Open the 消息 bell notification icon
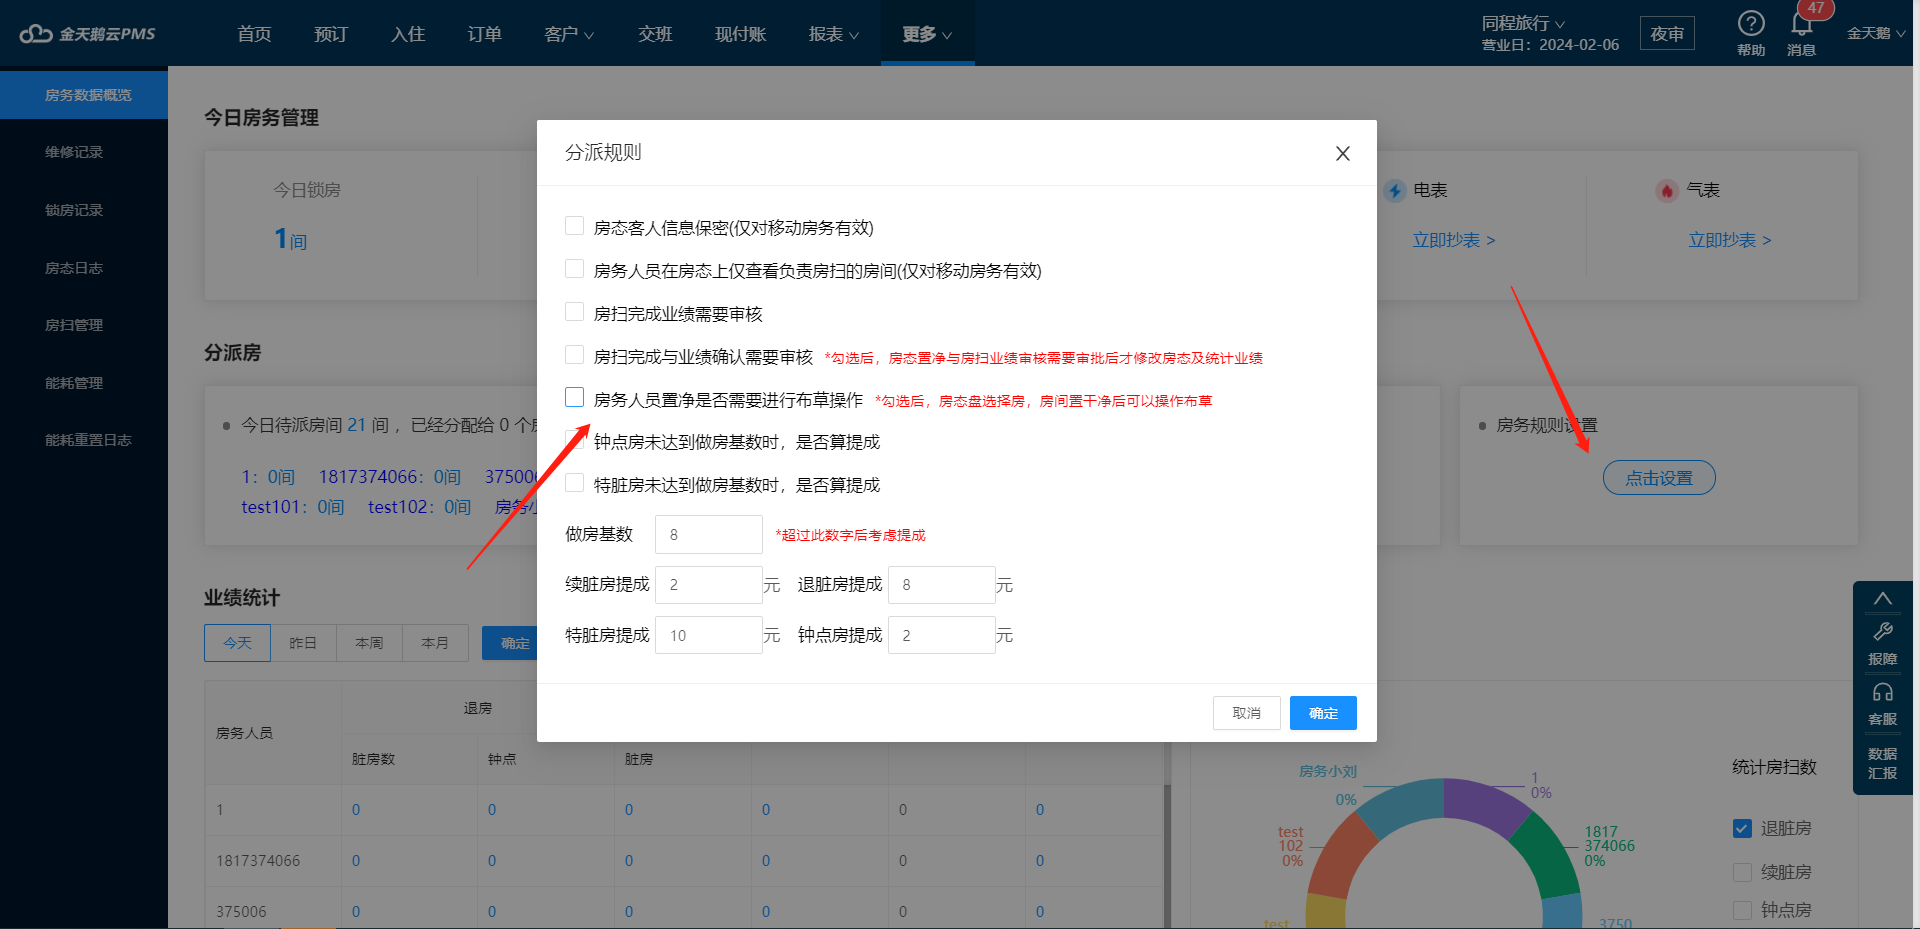 click(x=1802, y=24)
